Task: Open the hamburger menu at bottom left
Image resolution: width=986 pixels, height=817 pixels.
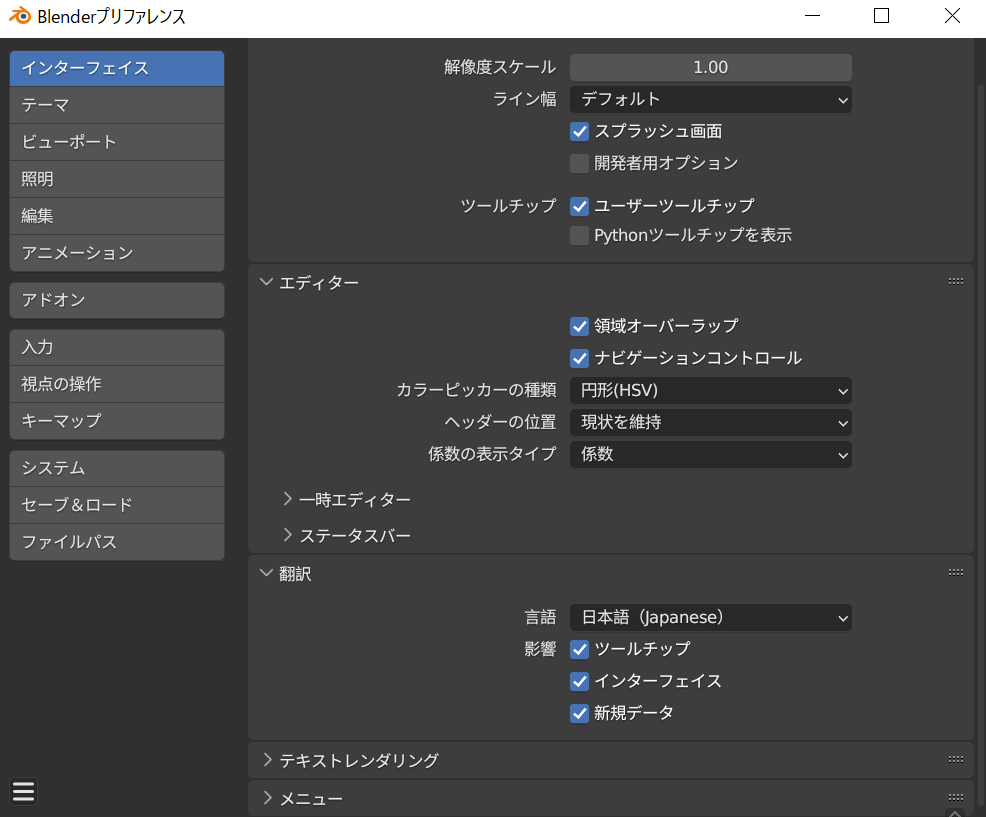Action: (x=24, y=792)
